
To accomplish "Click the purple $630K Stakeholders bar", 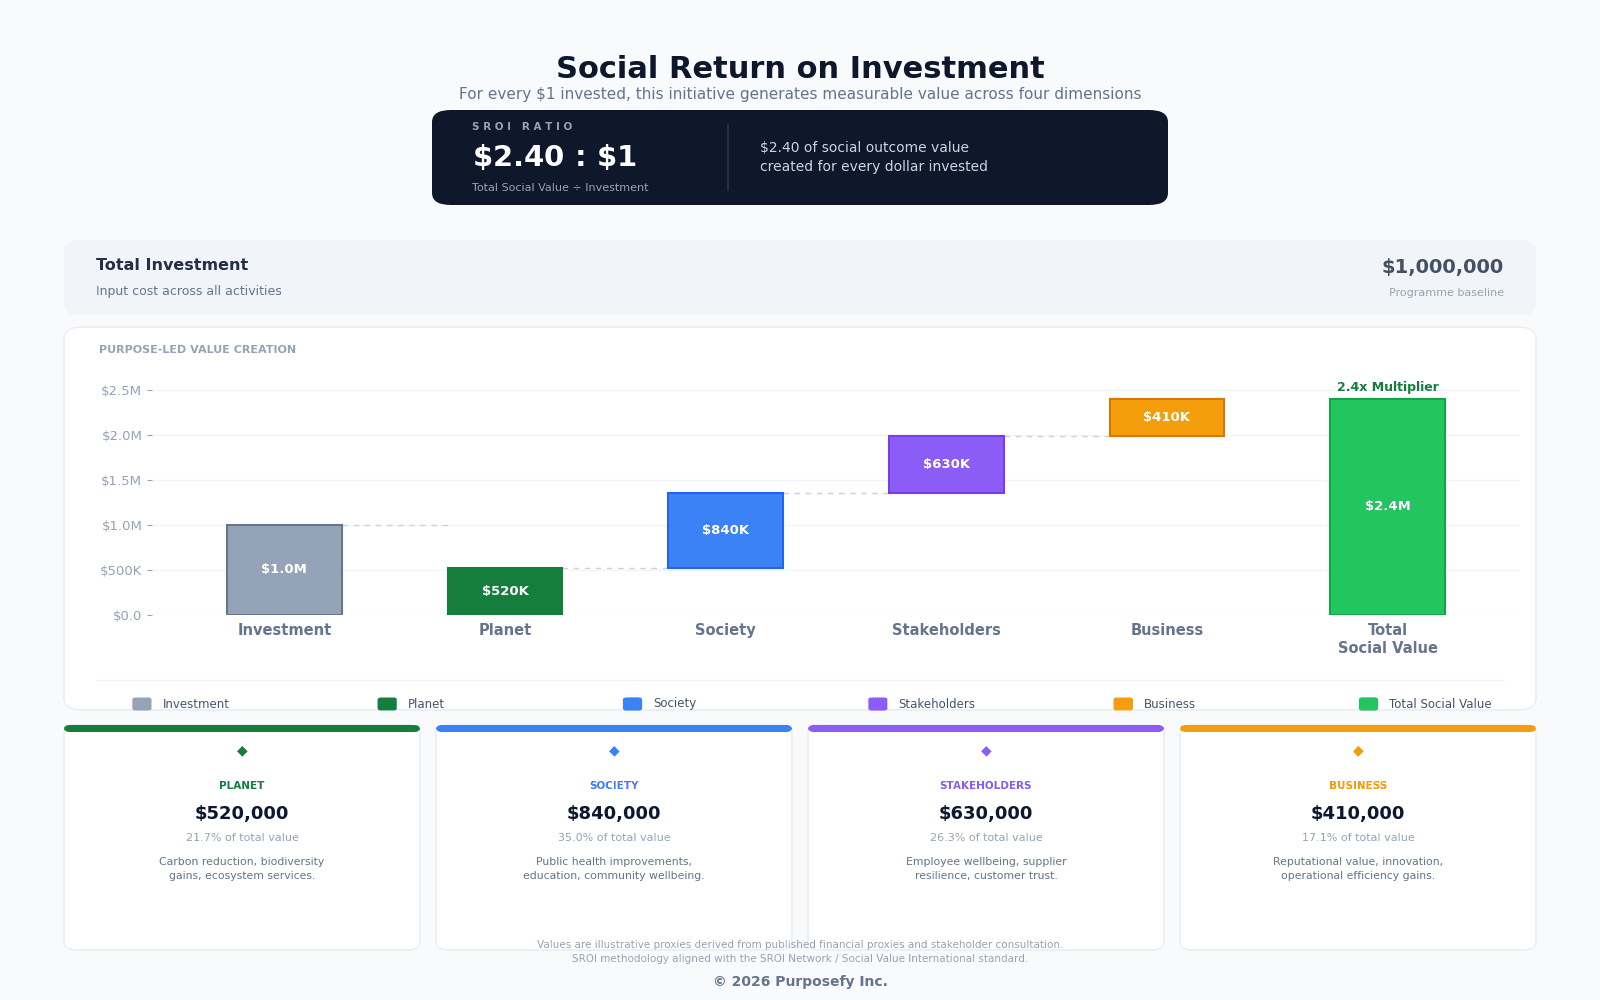I will [946, 464].
